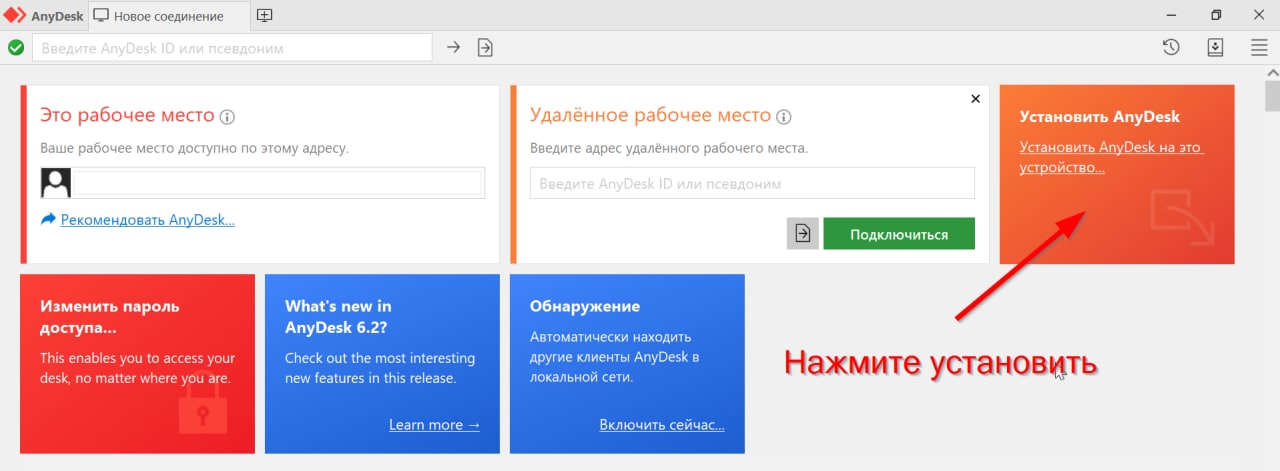Click the Установить AnyDesk tile heading
The width and height of the screenshot is (1280, 471).
[1100, 116]
